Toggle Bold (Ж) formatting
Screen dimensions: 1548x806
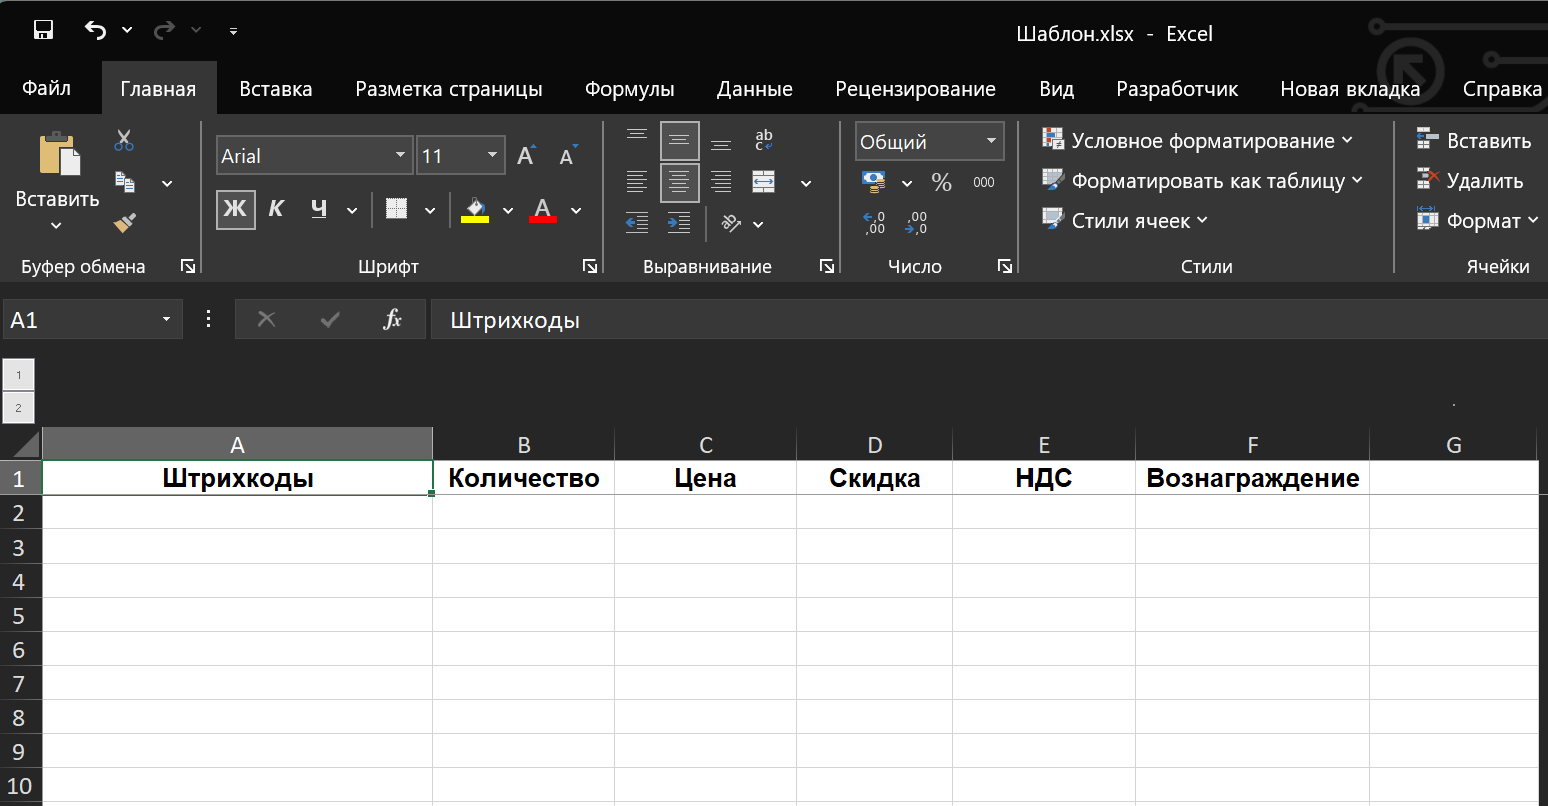(236, 209)
